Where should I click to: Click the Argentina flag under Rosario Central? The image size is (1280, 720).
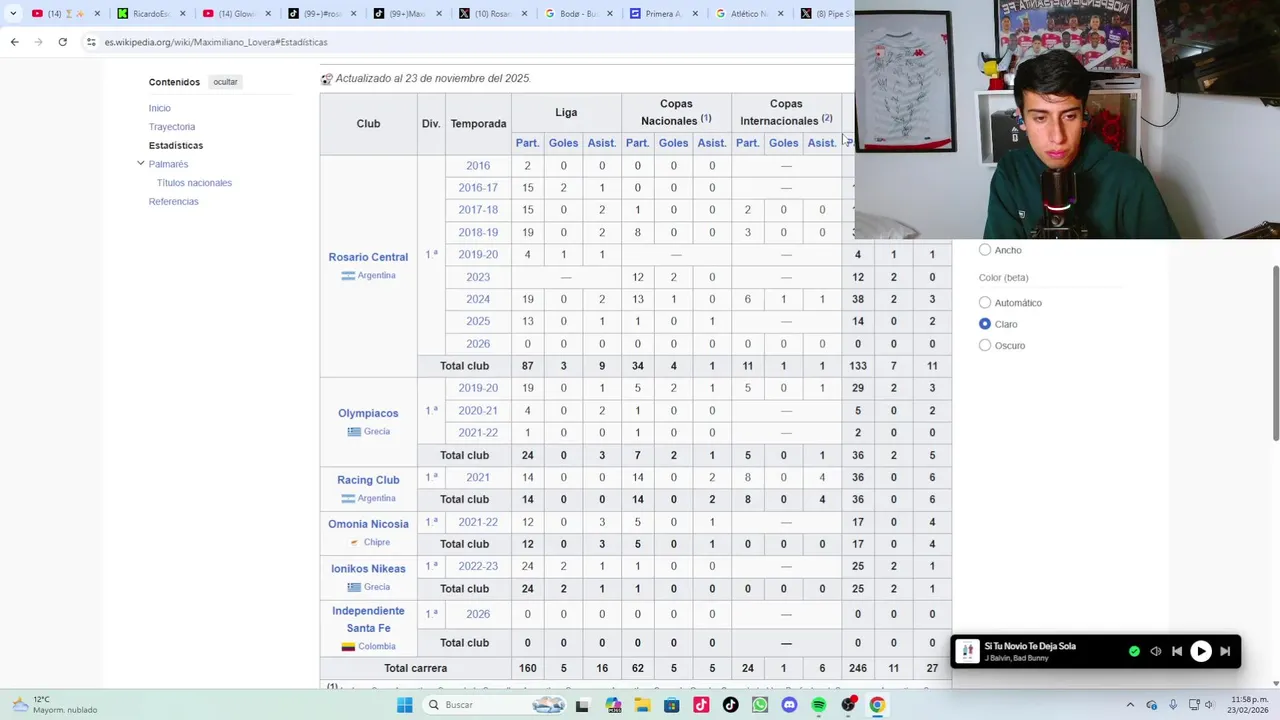pos(348,276)
